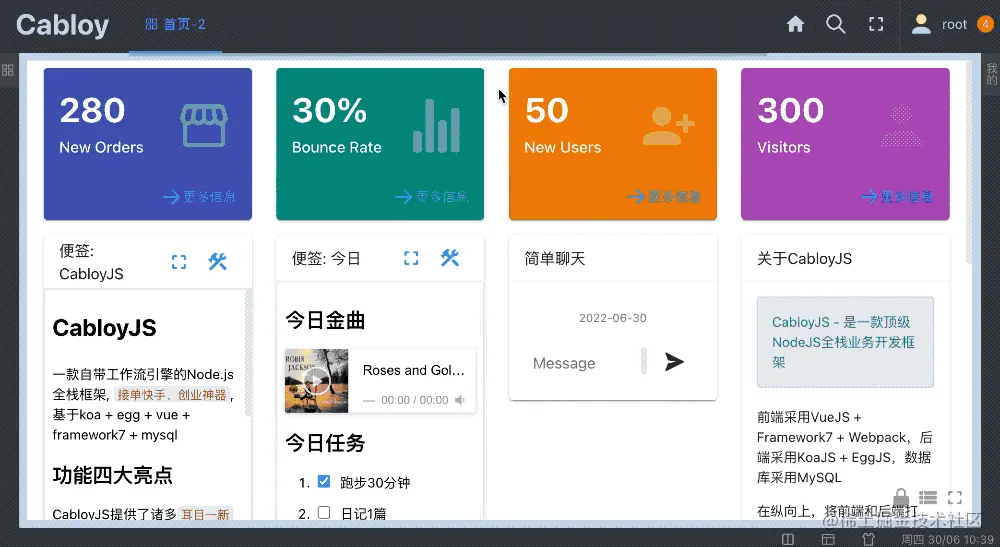Screen dimensions: 1000x547
Task: Click the CabloyJS blue description box
Action: pos(845,342)
